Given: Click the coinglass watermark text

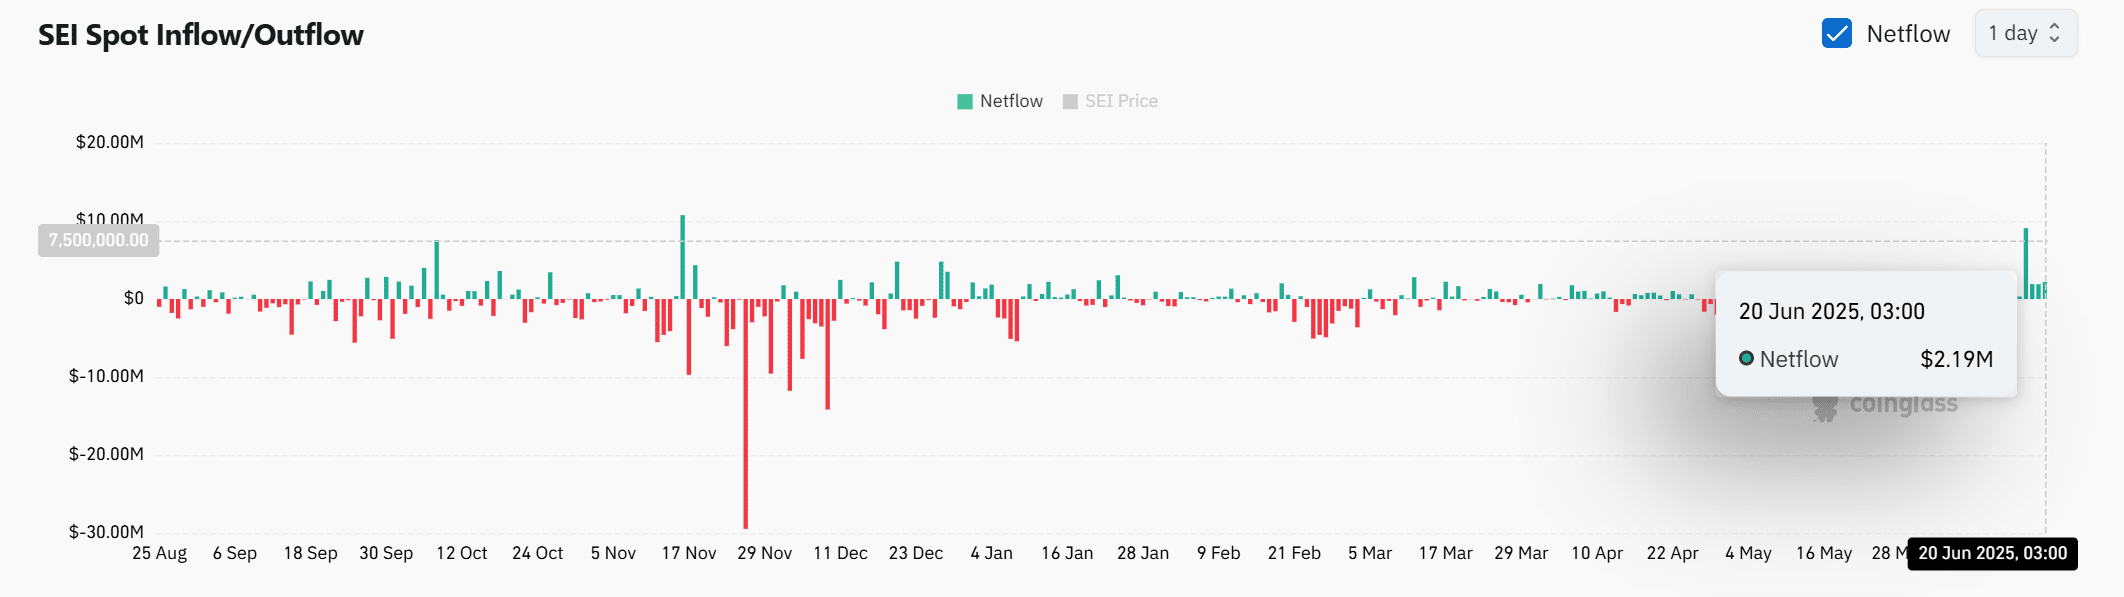Looking at the screenshot, I should (1903, 404).
